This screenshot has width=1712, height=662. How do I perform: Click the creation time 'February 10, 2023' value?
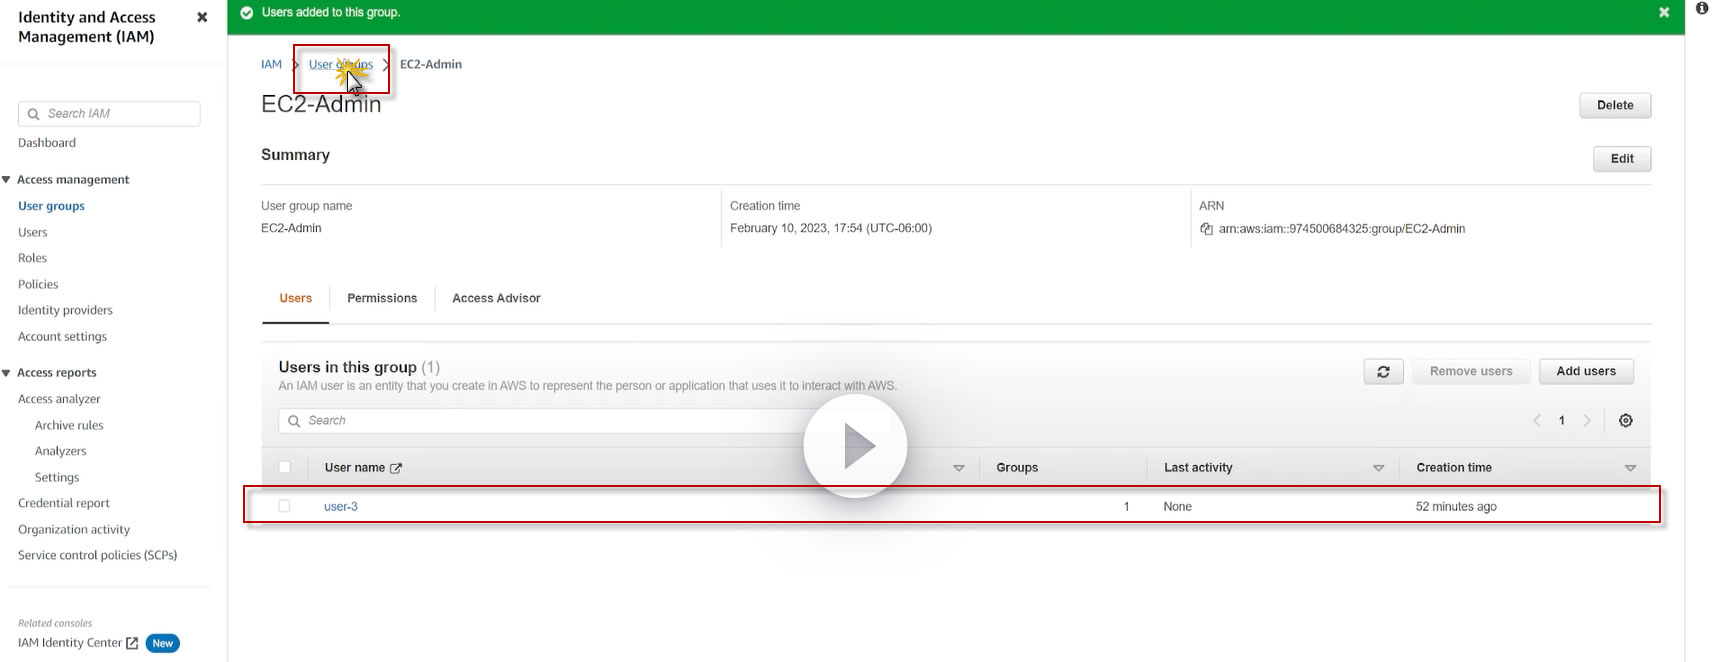click(831, 228)
